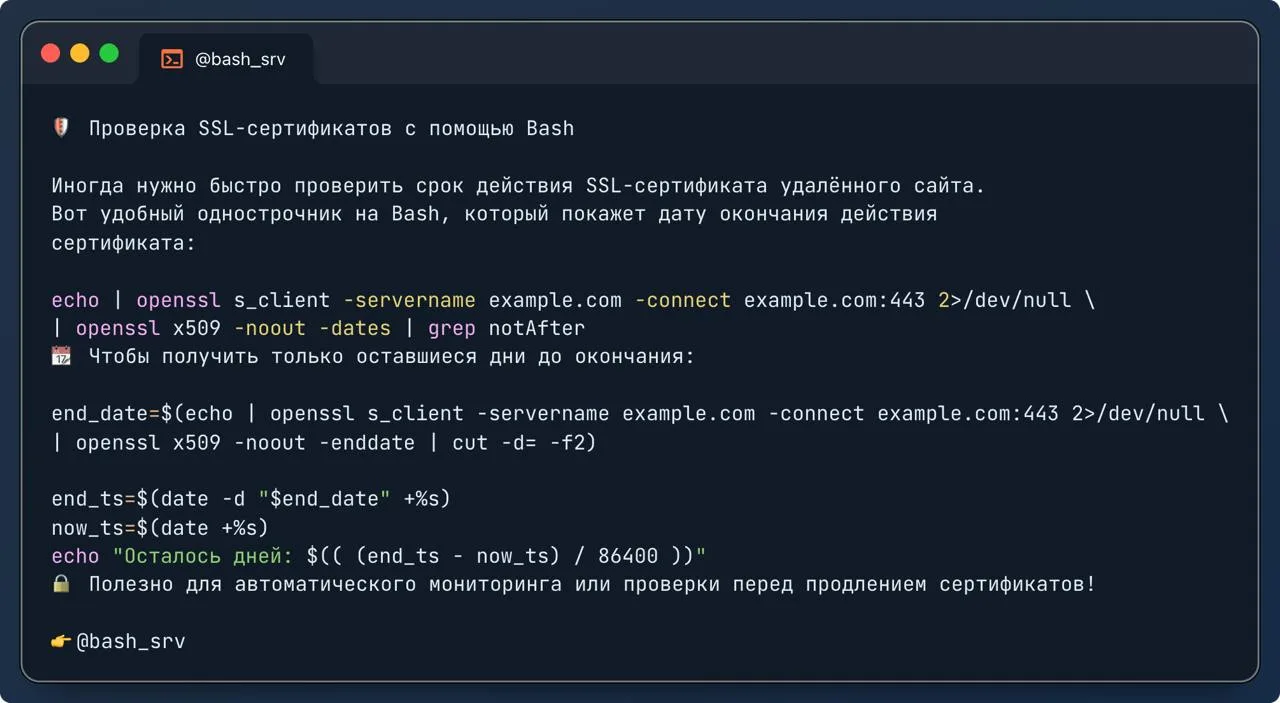Click the title 'Проверка SSL-сертификатов с помощью Bash'
Viewport: 1280px width, 703px height.
point(331,128)
